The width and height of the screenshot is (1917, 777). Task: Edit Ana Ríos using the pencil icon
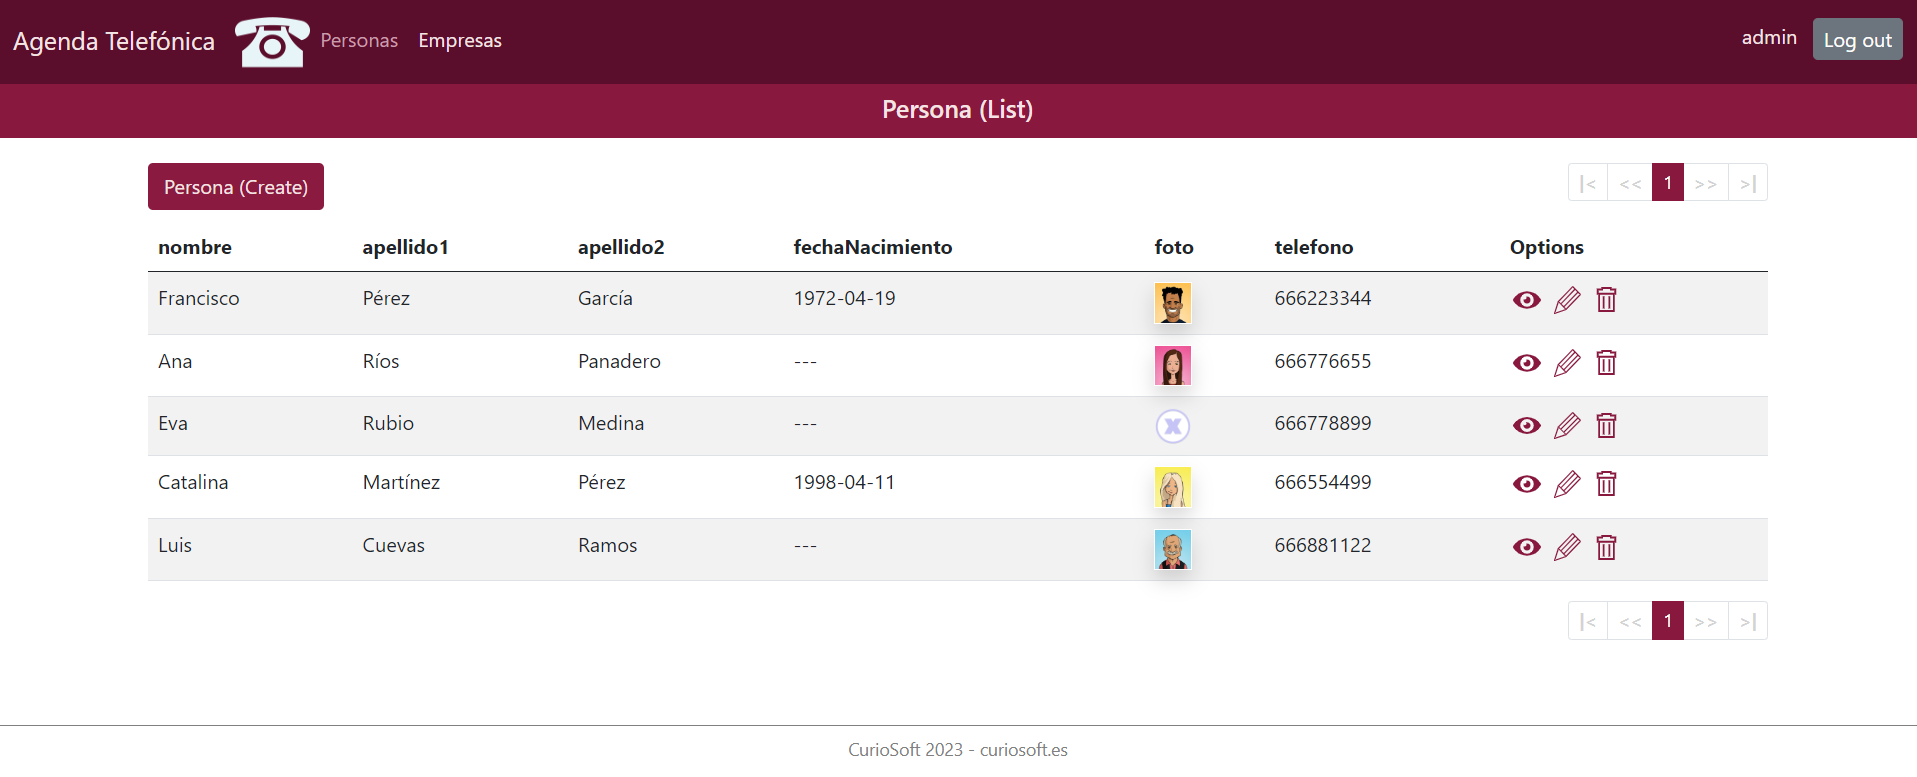pyautogui.click(x=1567, y=363)
